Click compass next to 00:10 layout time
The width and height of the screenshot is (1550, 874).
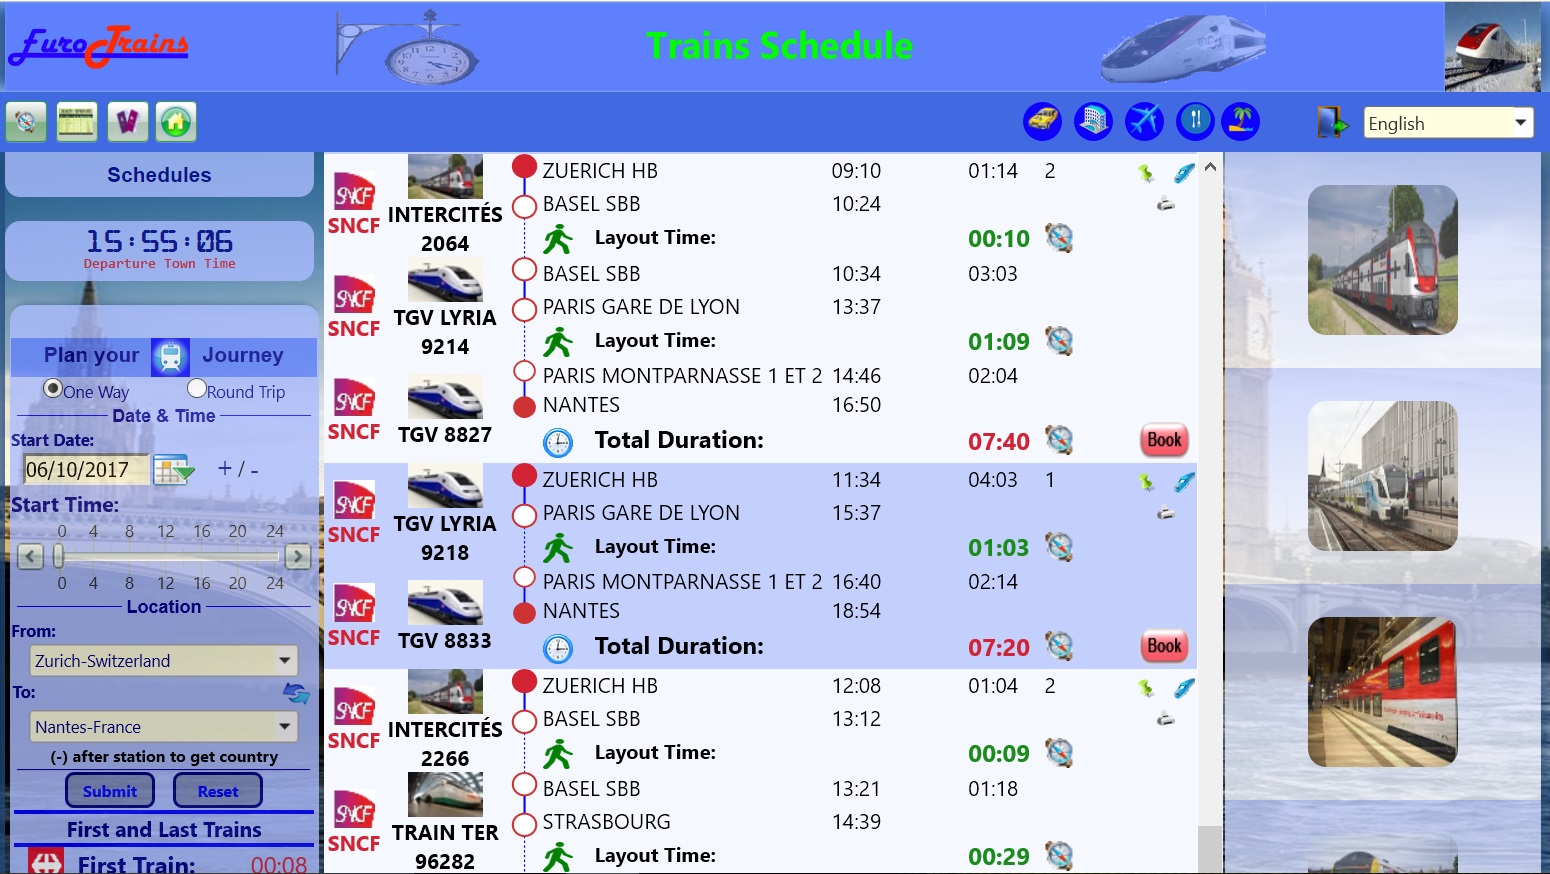tap(1059, 238)
